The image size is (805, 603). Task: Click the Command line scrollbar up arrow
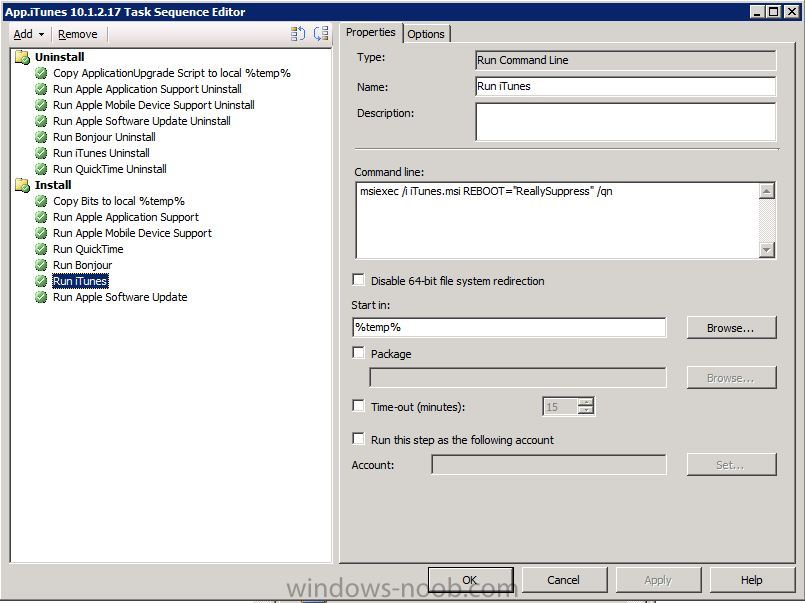pos(766,191)
